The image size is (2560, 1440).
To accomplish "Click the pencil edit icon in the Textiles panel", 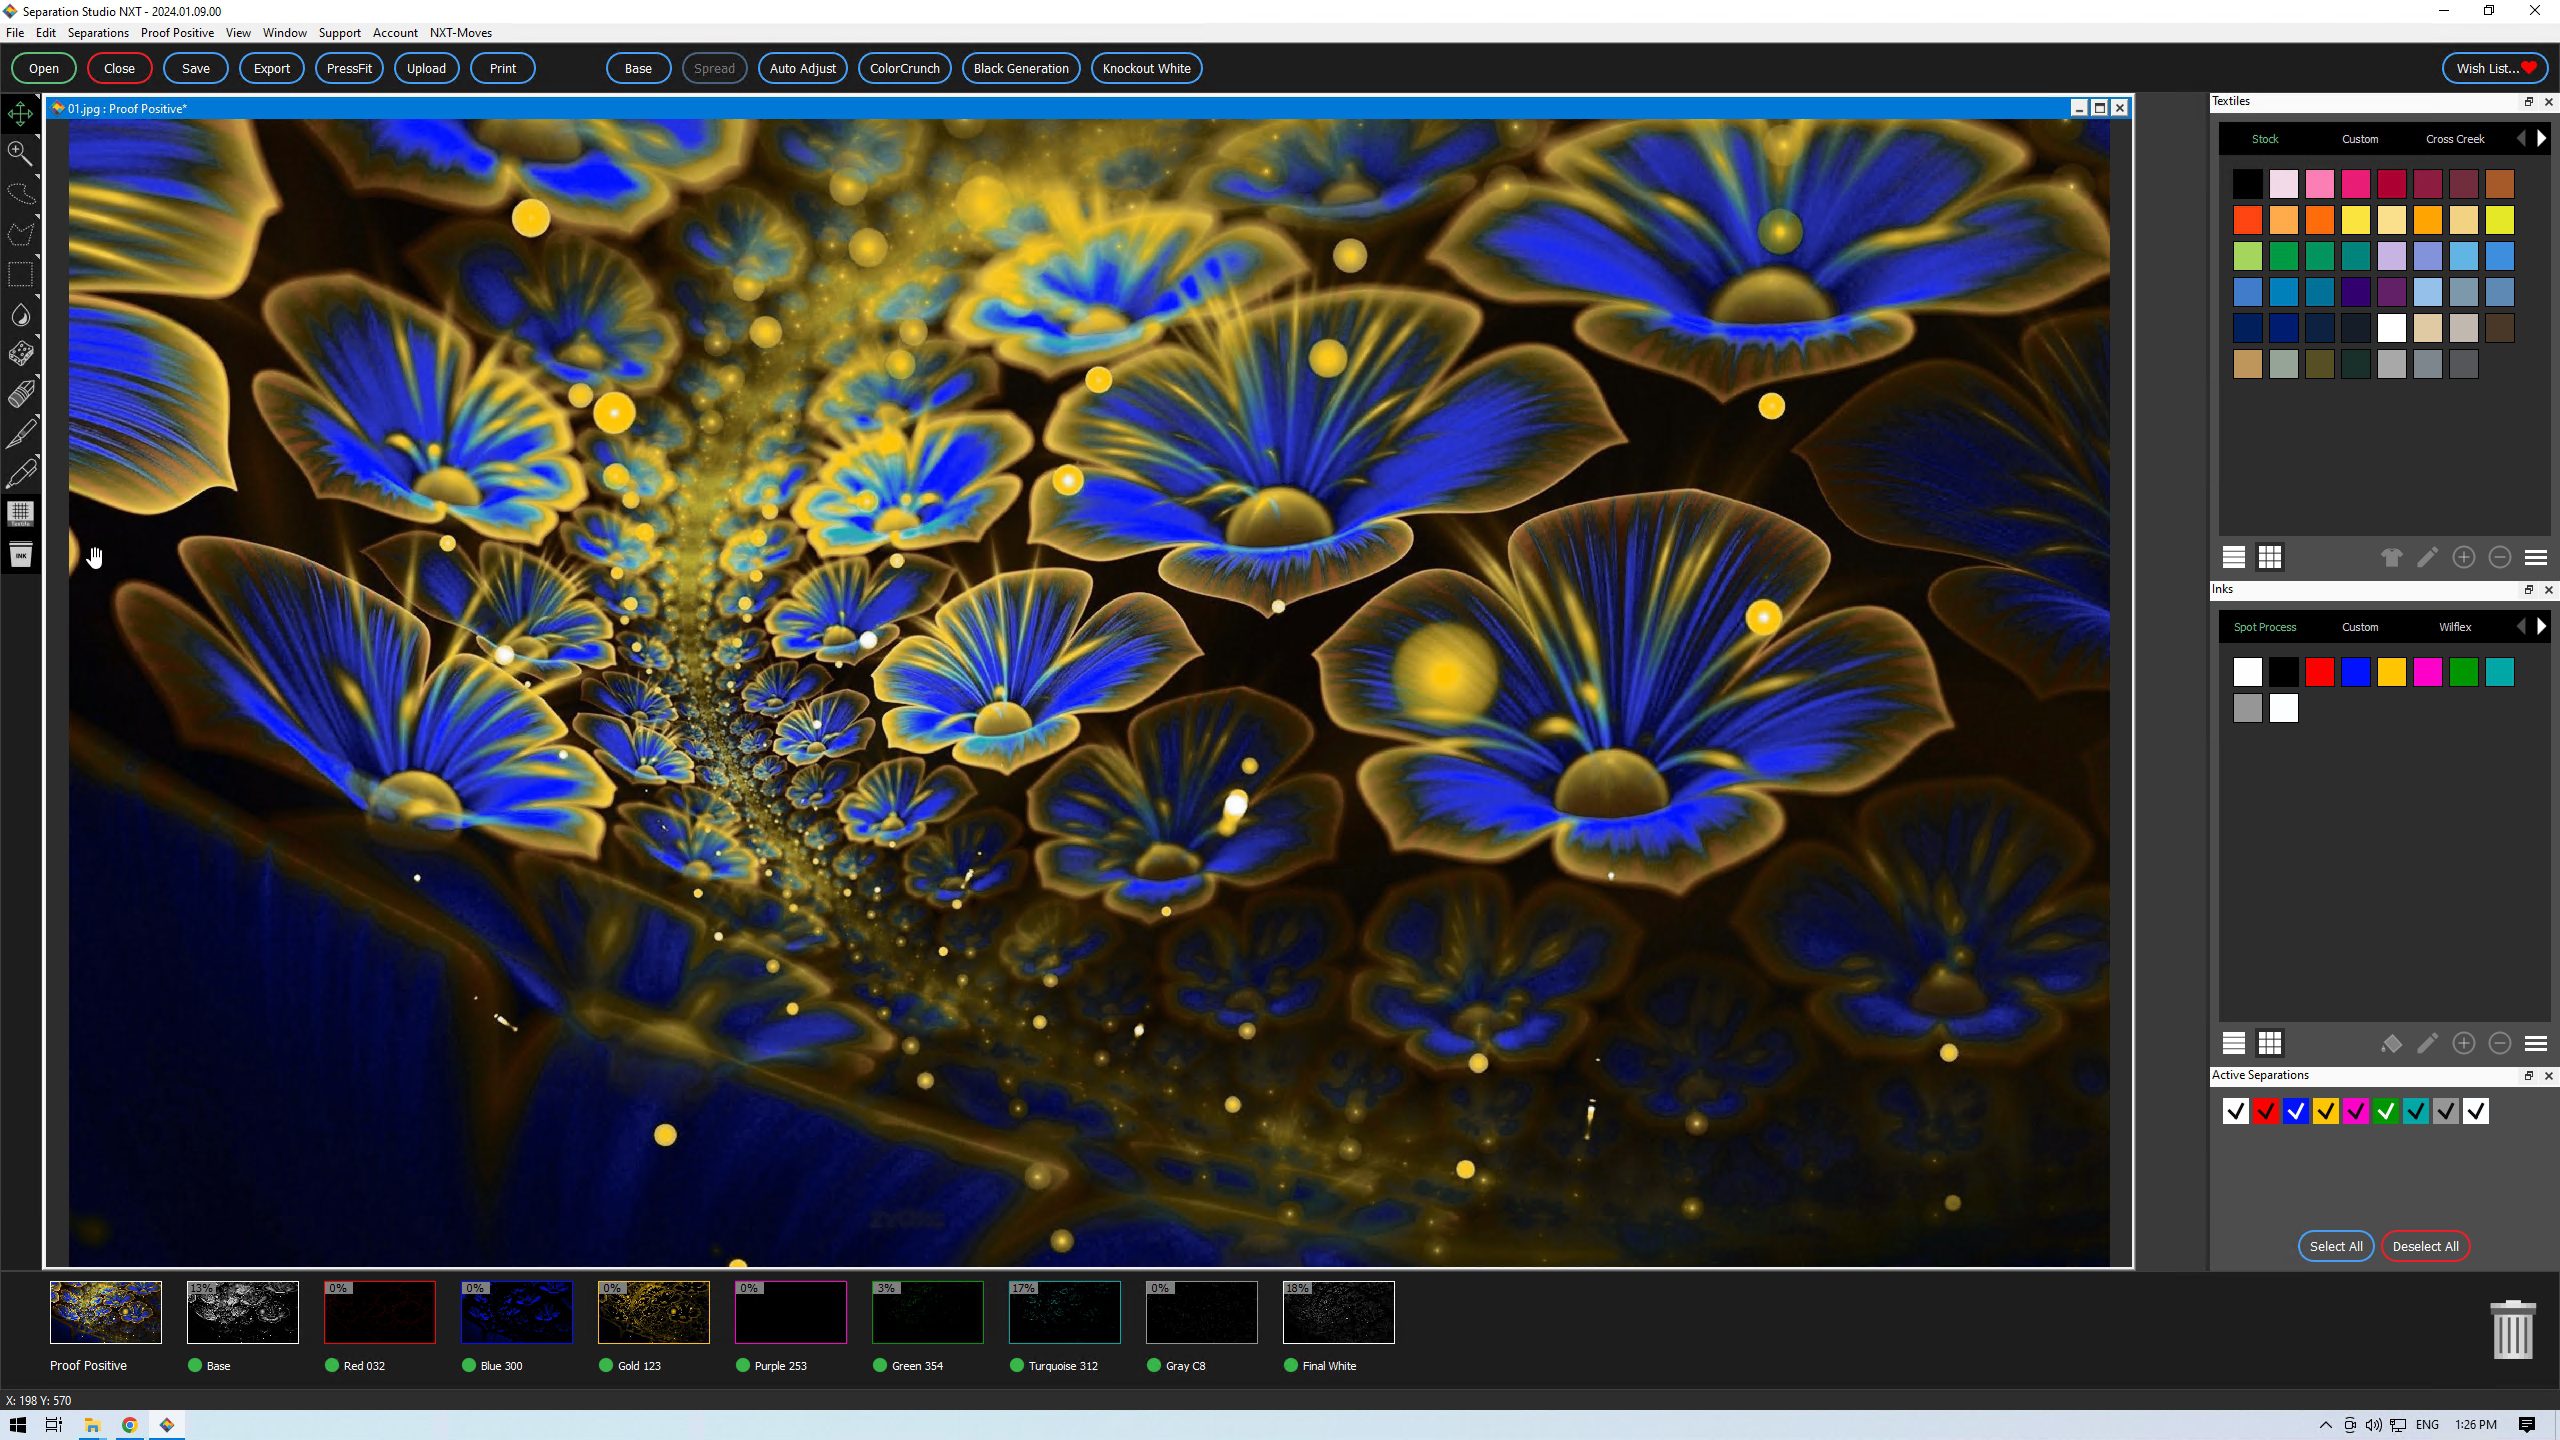I will [x=2427, y=557].
